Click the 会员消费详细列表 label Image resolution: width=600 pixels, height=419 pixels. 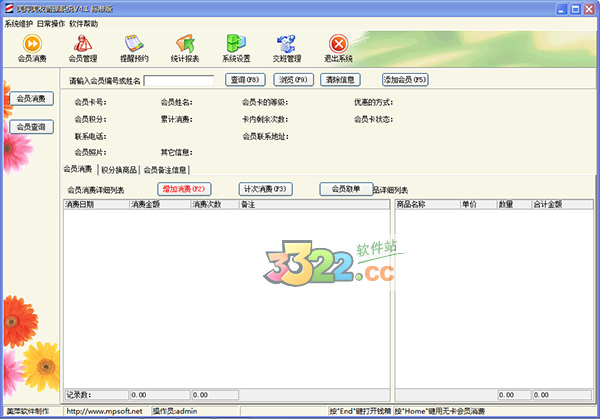[x=96, y=190]
